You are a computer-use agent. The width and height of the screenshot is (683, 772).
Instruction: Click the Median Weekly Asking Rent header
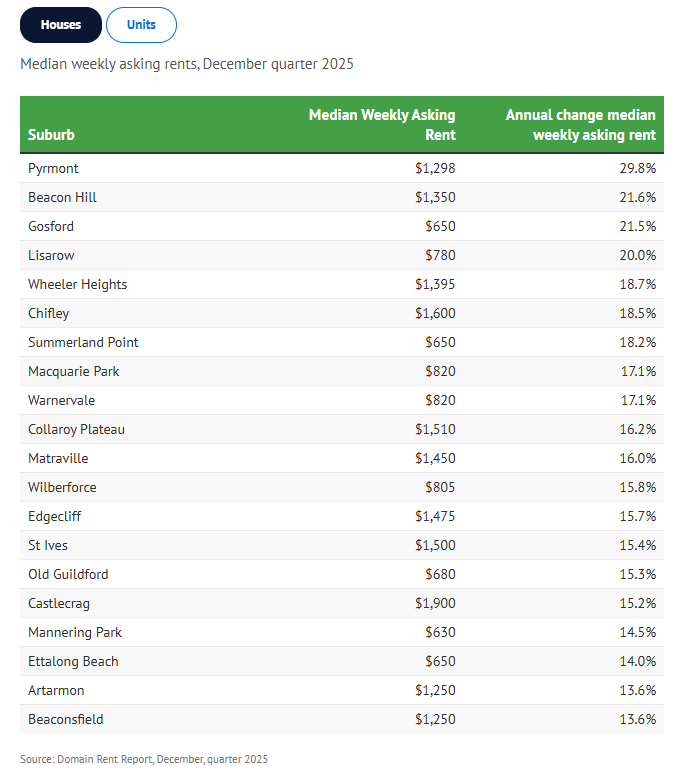point(382,125)
